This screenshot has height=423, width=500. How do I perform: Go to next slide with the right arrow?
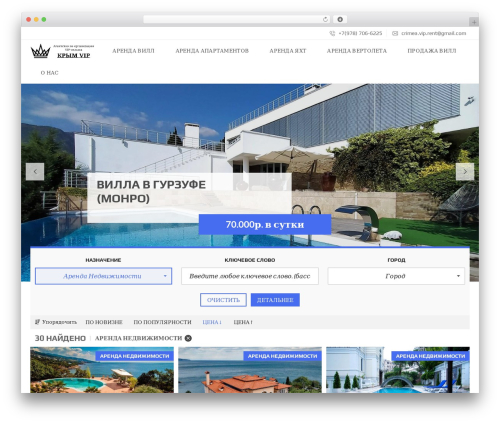click(465, 172)
